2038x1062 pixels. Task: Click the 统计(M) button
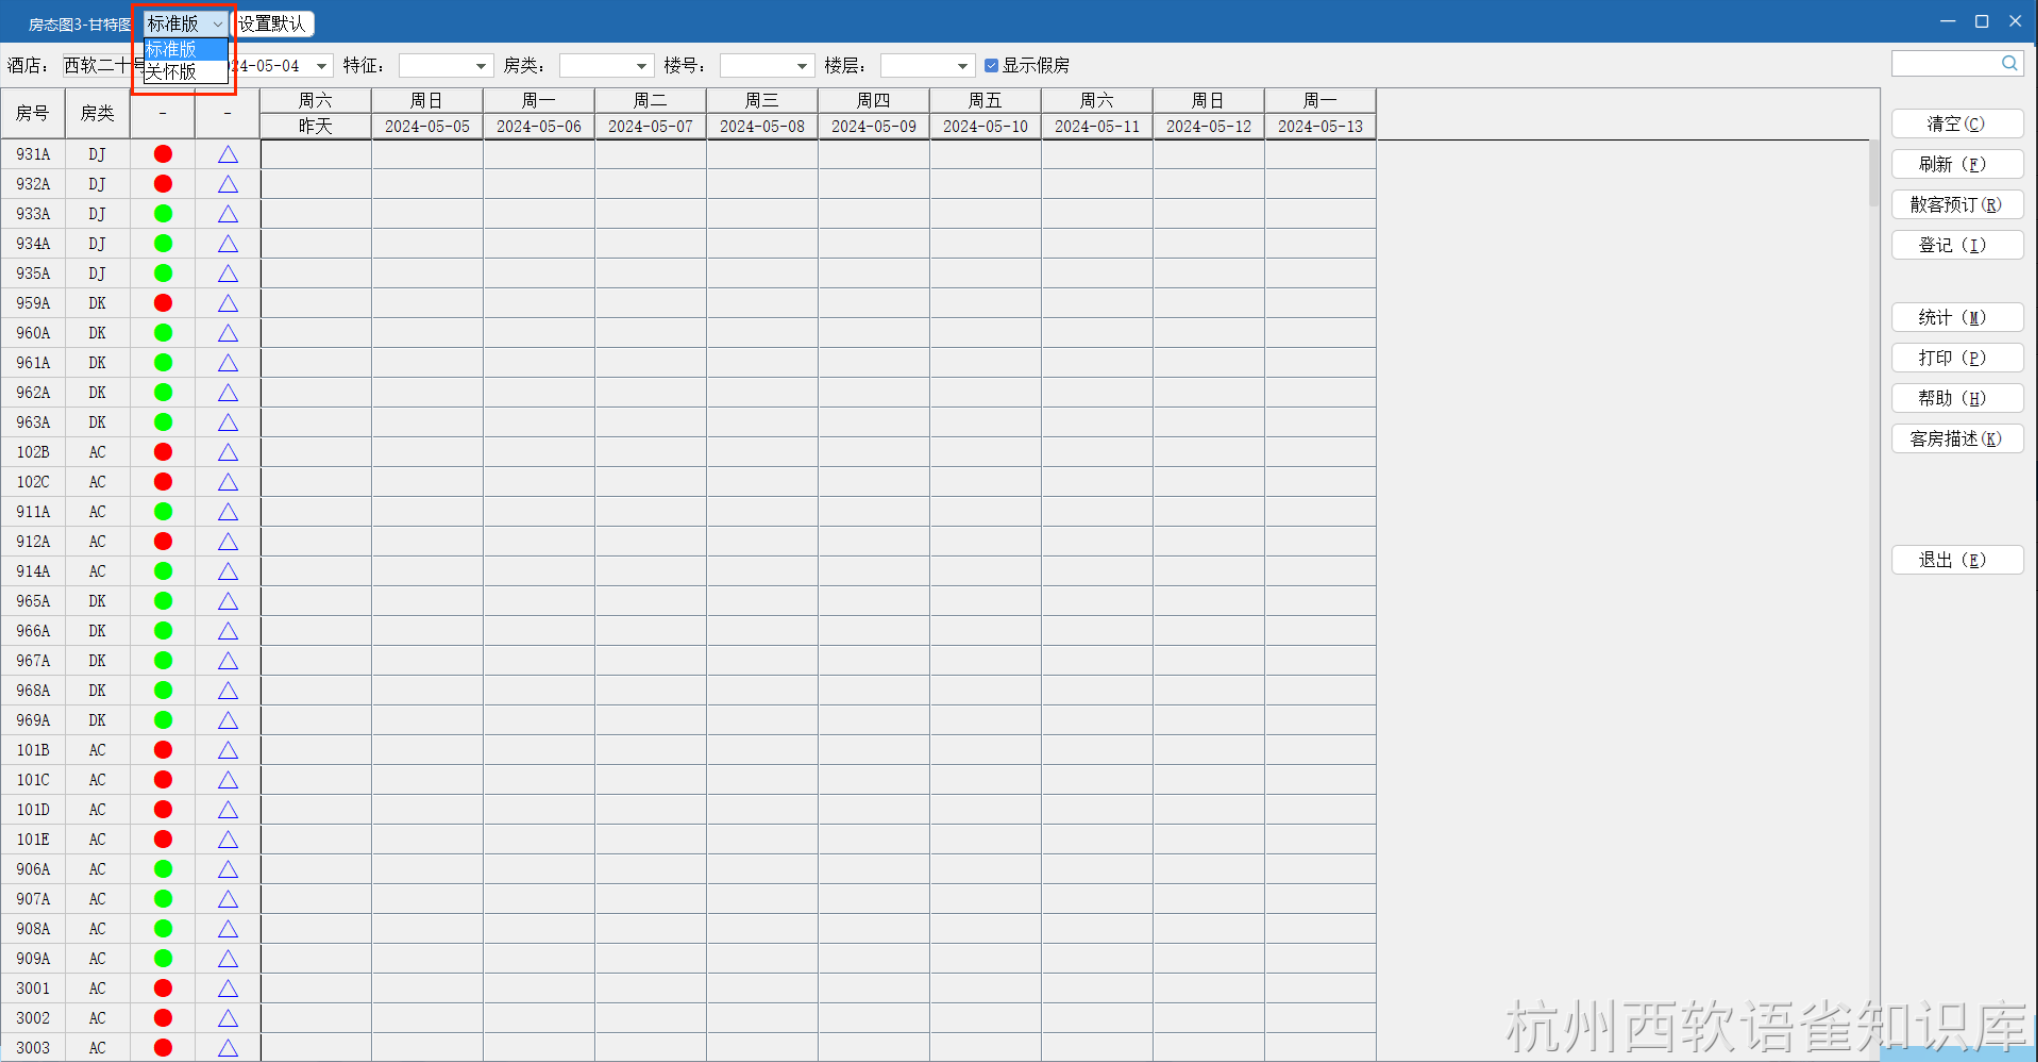[x=1957, y=318]
